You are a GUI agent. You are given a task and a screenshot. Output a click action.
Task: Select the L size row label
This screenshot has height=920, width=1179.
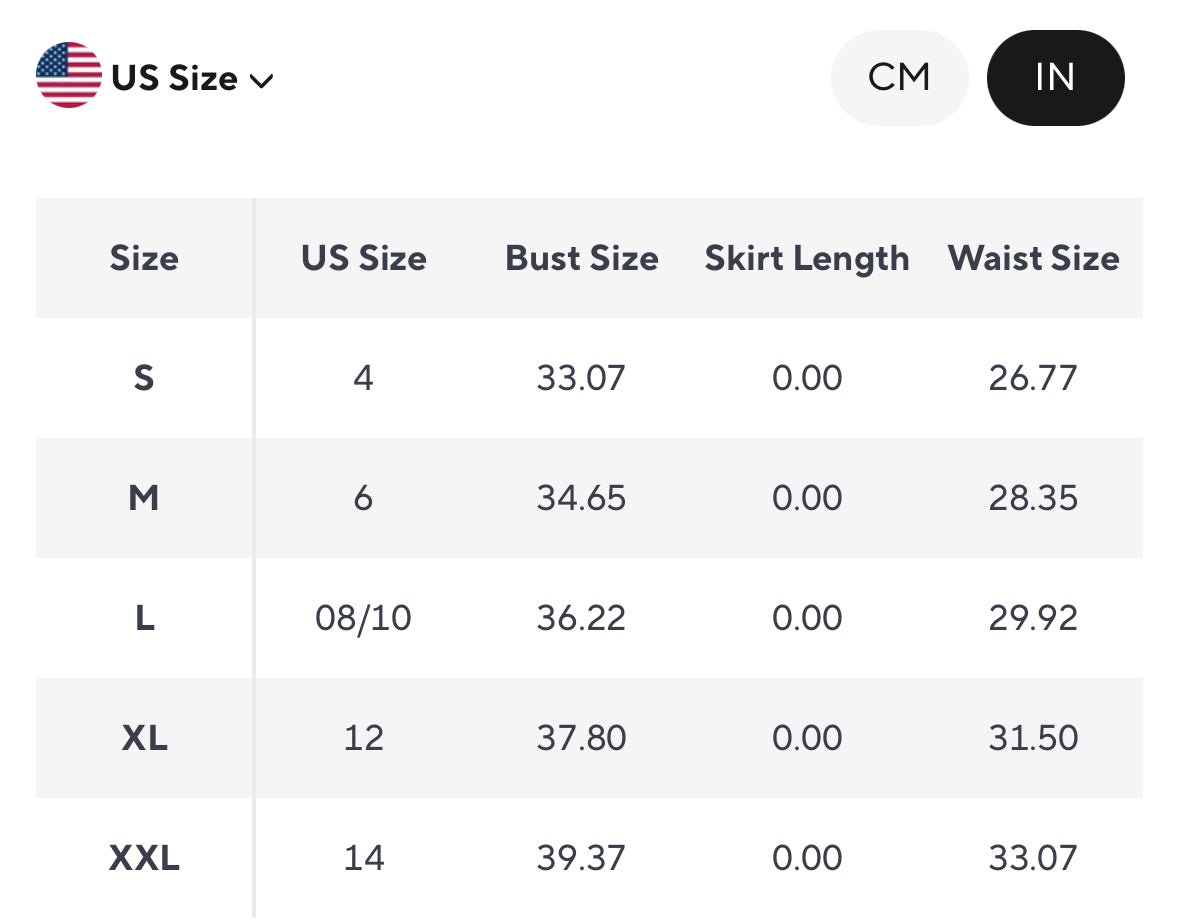pyautogui.click(x=144, y=618)
